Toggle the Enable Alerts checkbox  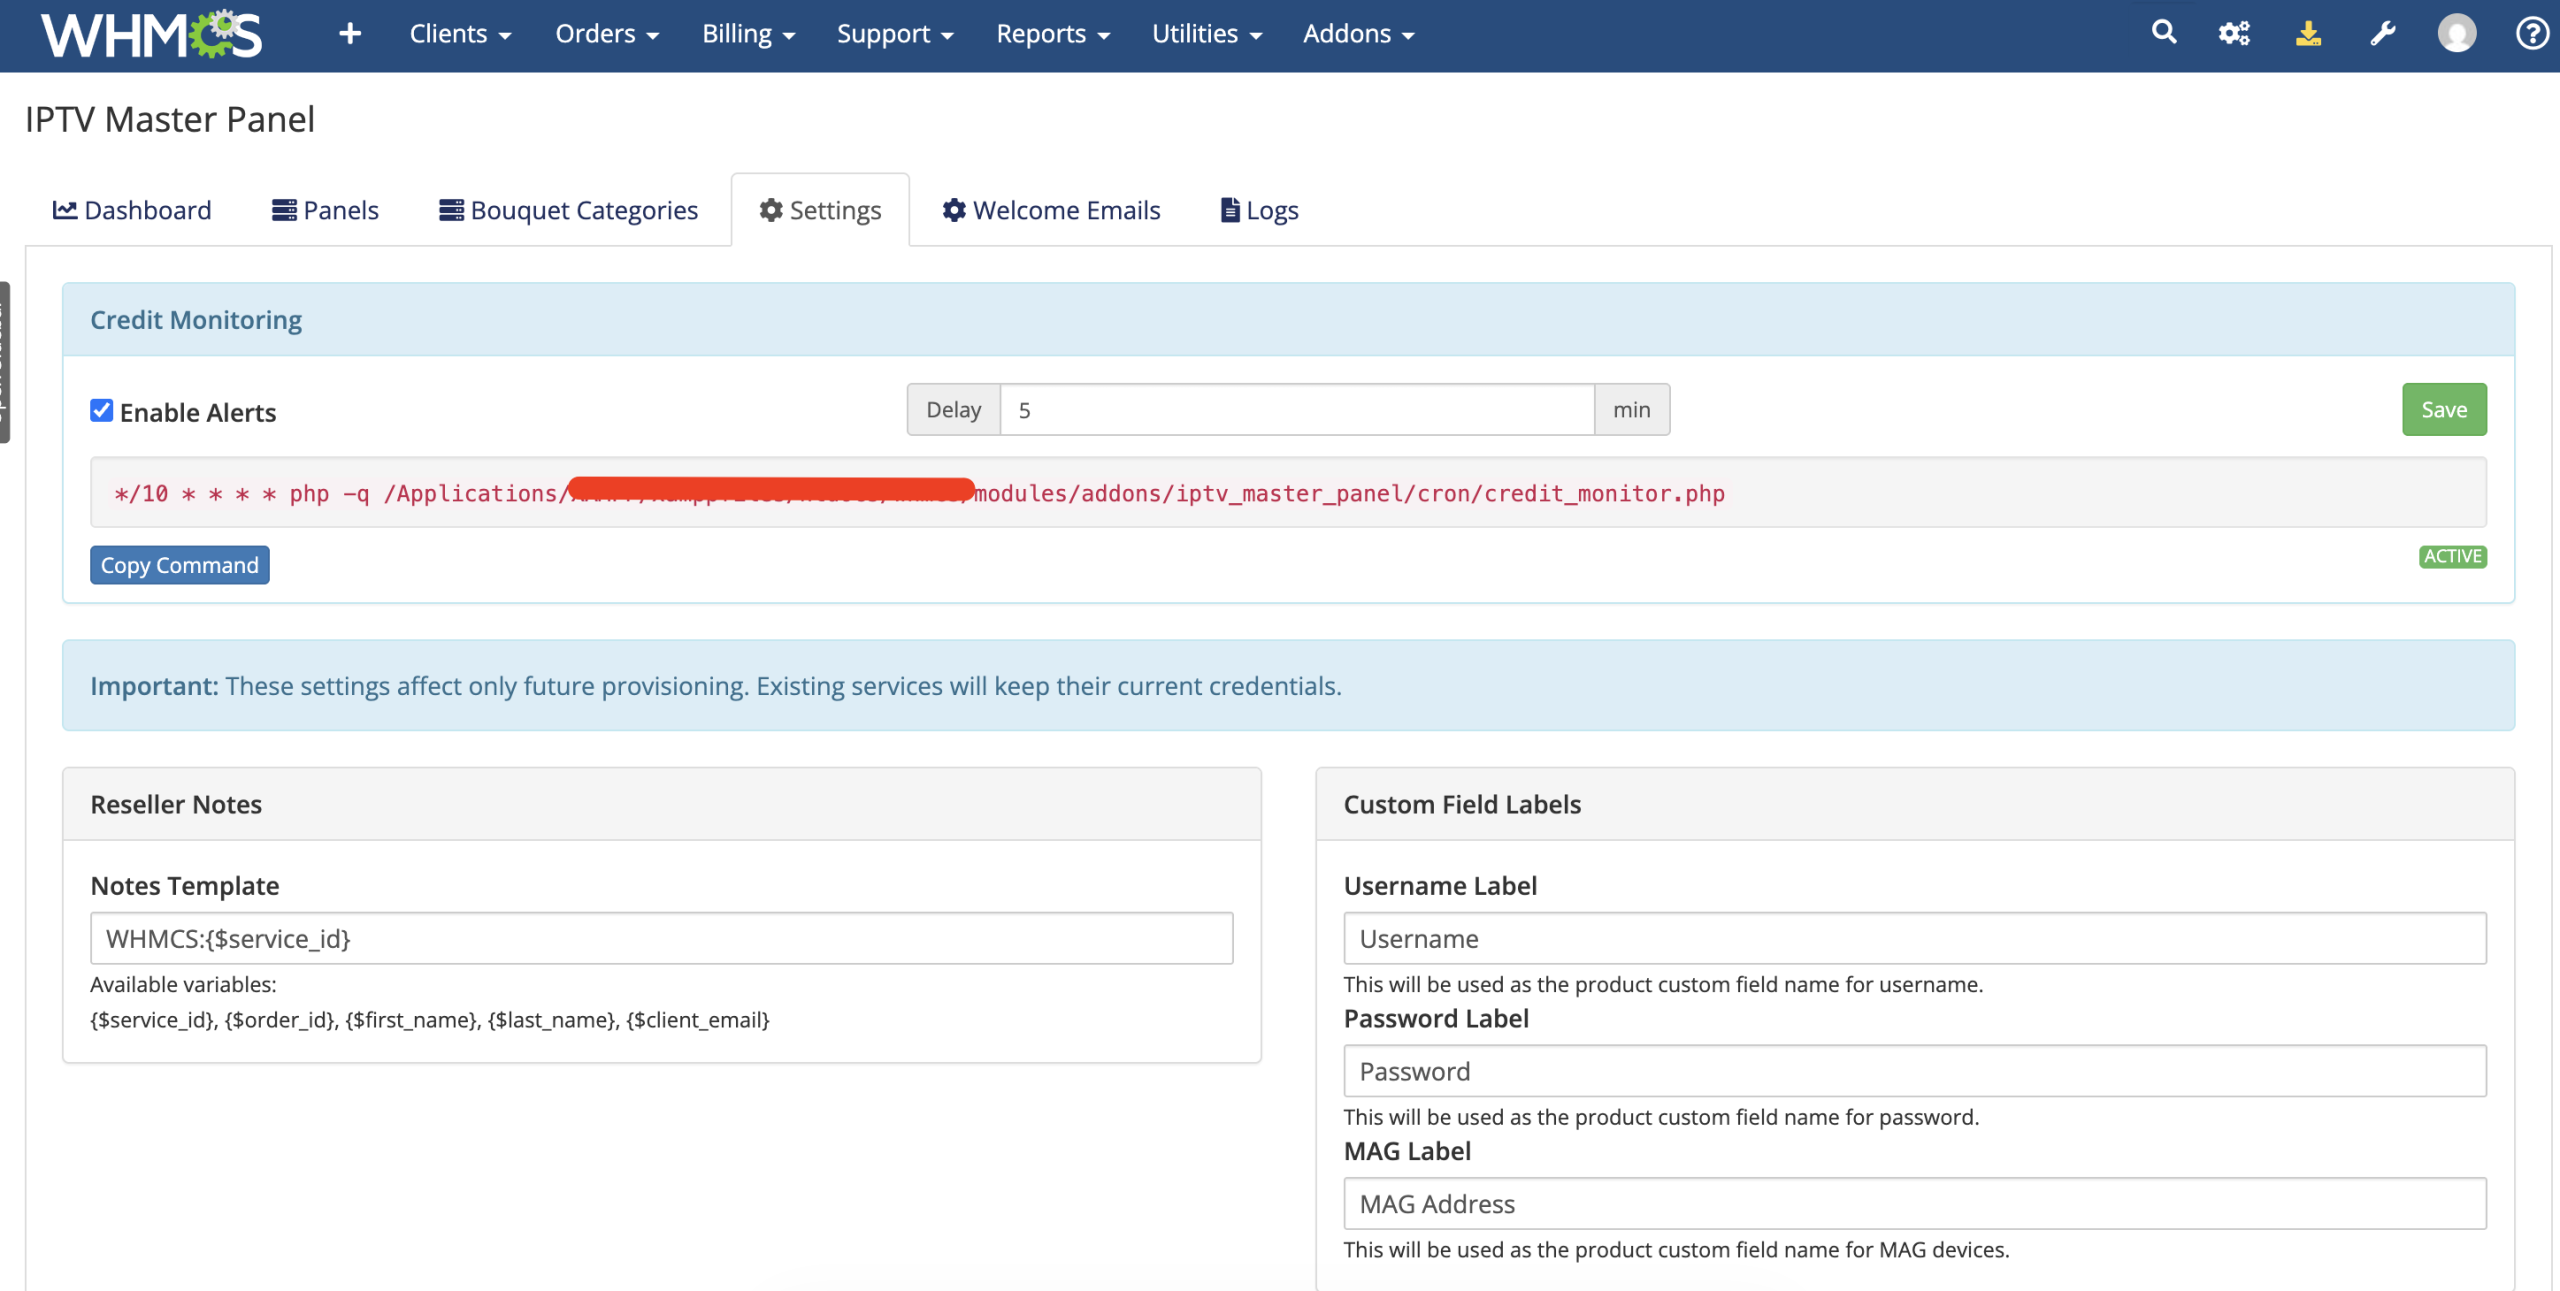[x=101, y=410]
